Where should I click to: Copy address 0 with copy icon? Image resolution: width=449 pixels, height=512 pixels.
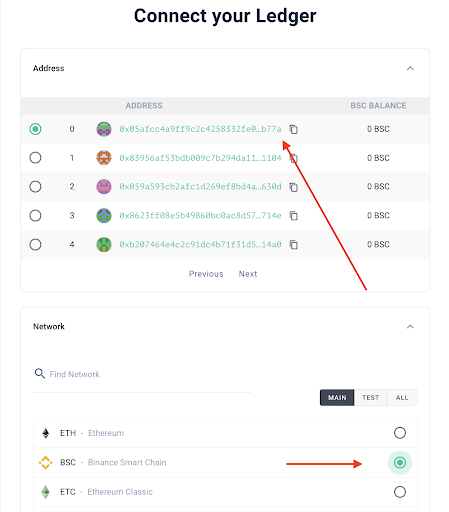pyautogui.click(x=293, y=129)
